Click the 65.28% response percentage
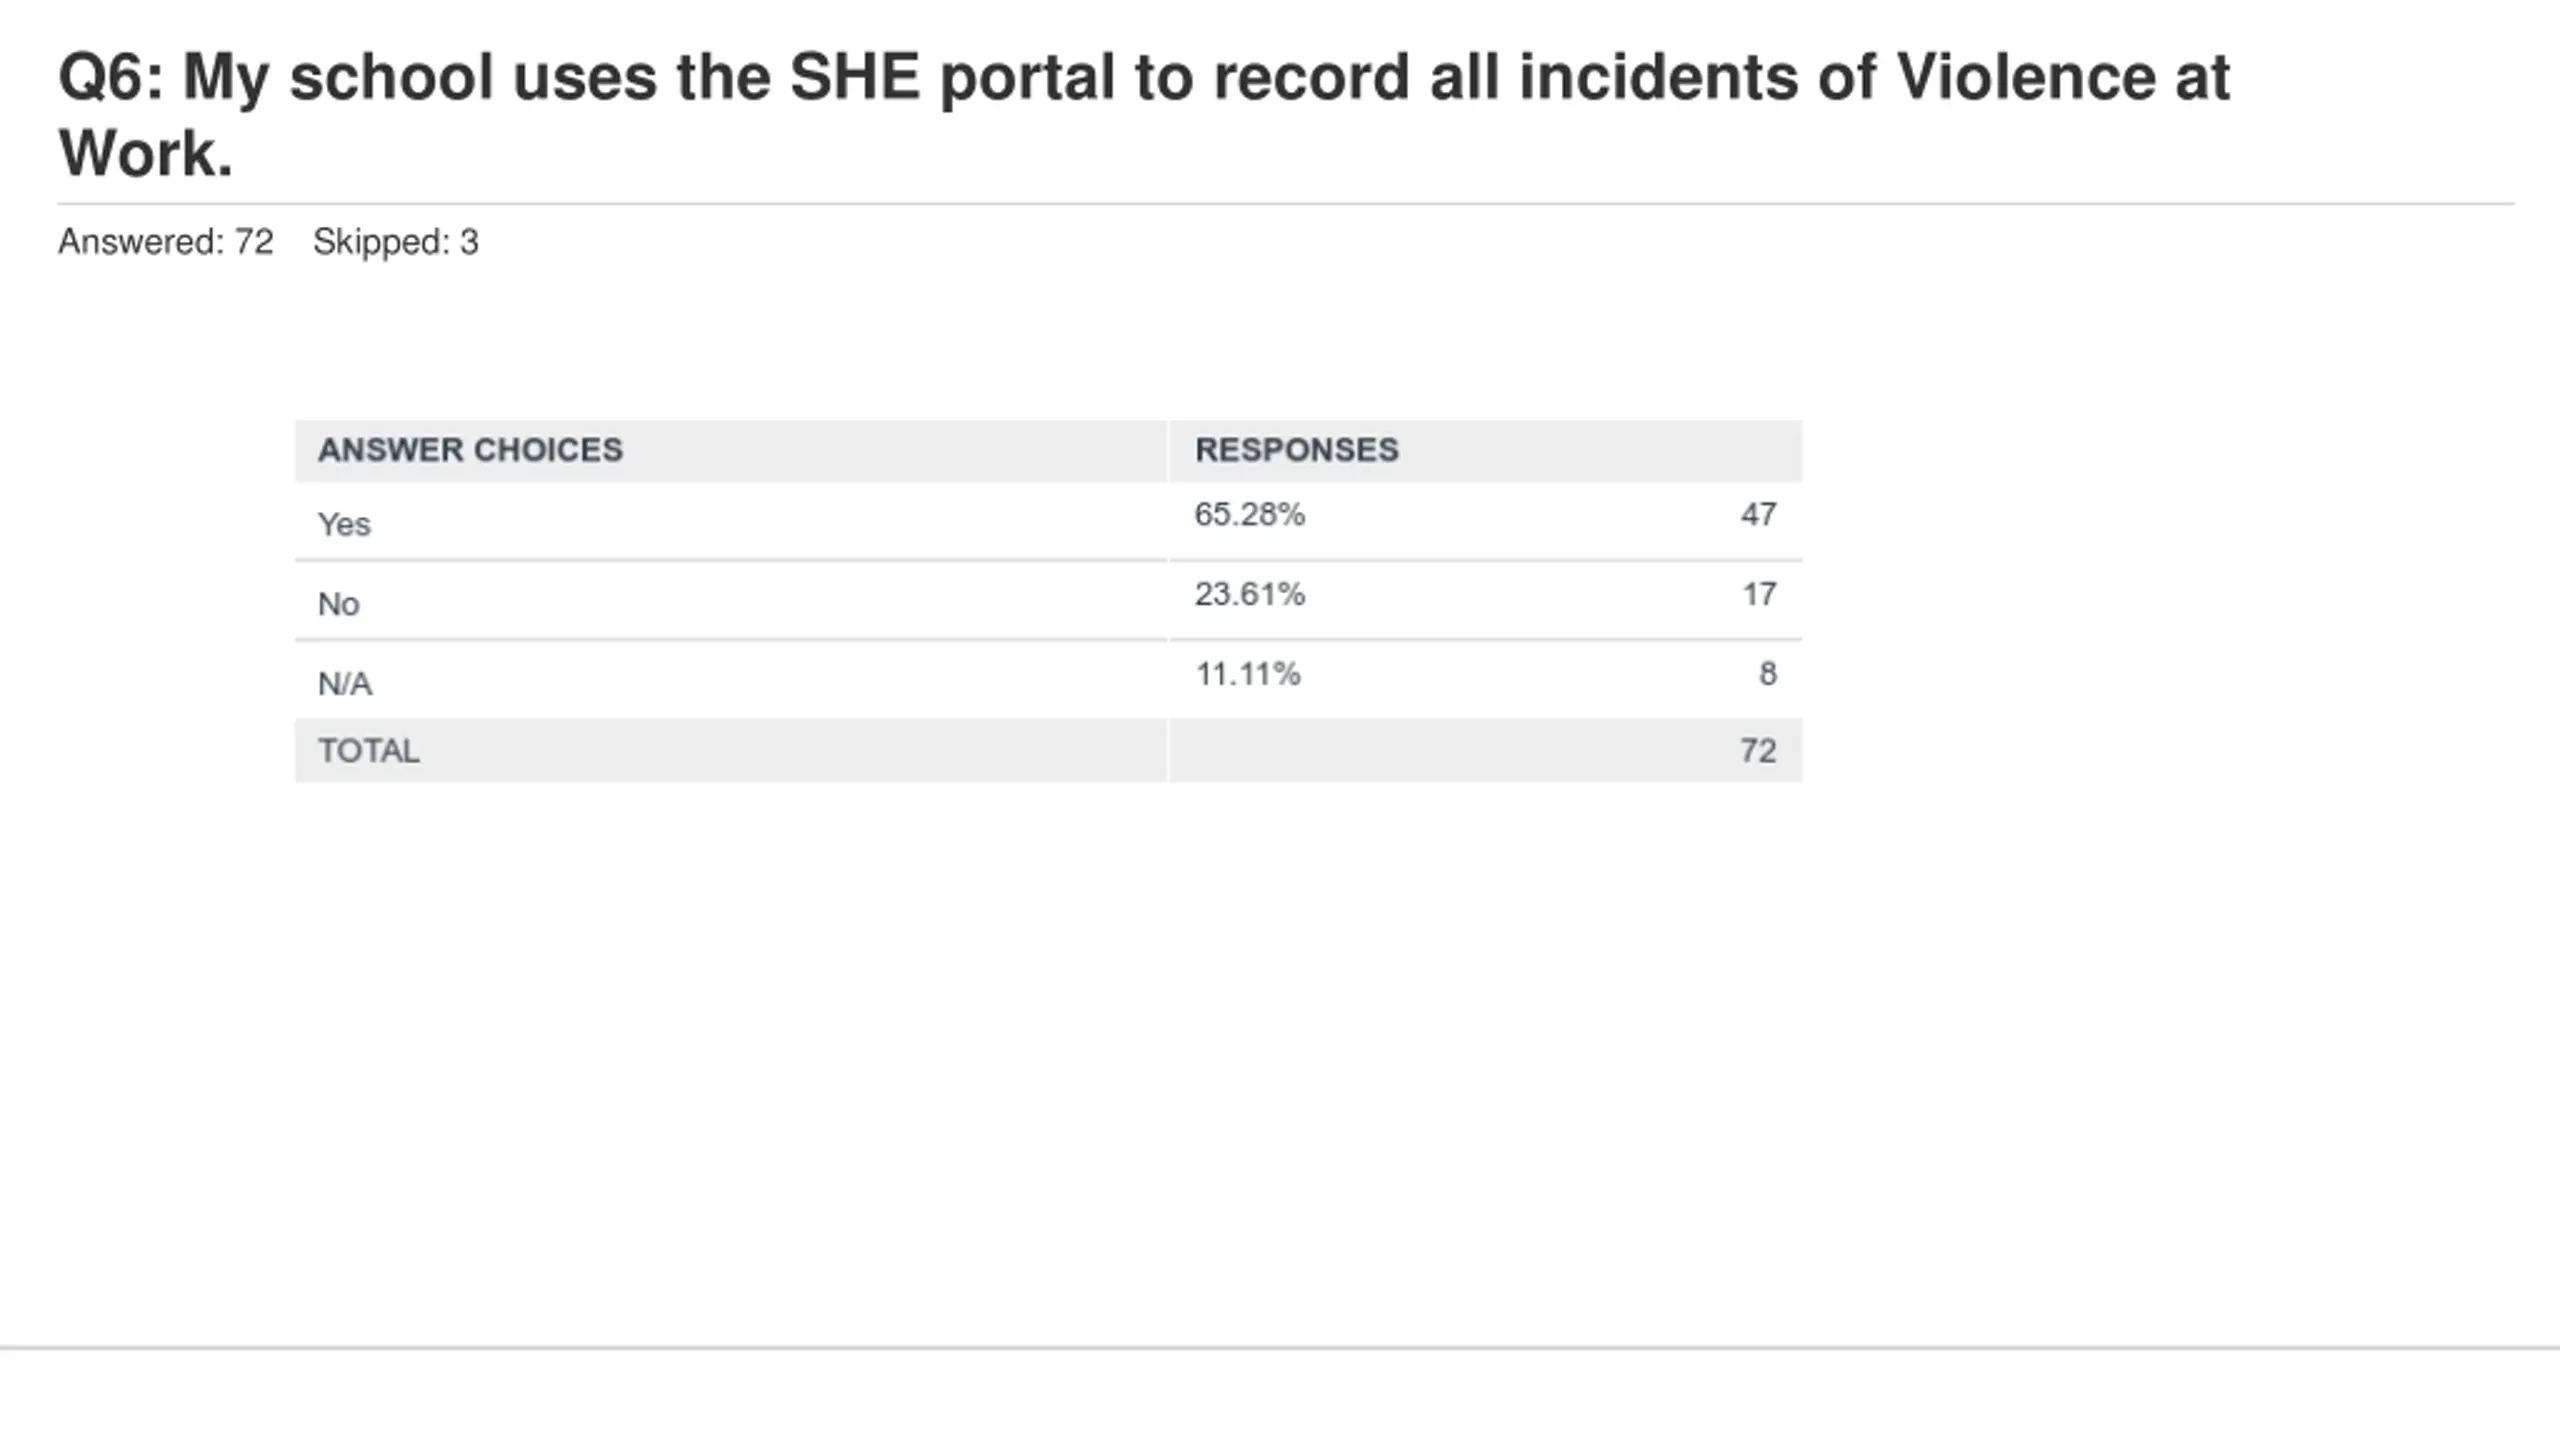The image size is (2560, 1440). [x=1250, y=514]
